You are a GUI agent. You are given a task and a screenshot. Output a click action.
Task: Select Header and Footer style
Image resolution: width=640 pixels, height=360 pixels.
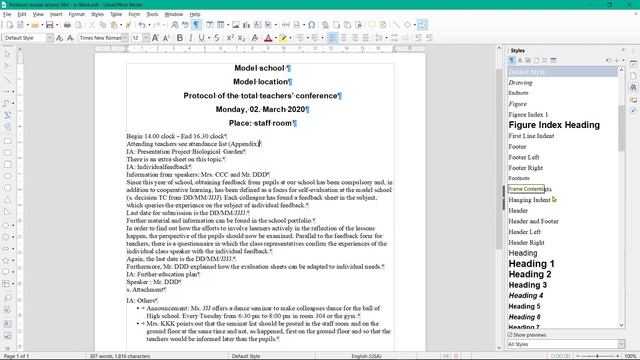point(533,221)
